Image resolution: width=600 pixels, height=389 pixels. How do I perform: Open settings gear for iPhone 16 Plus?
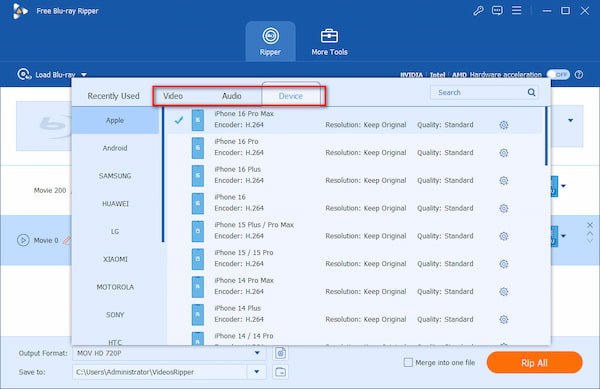(504, 181)
